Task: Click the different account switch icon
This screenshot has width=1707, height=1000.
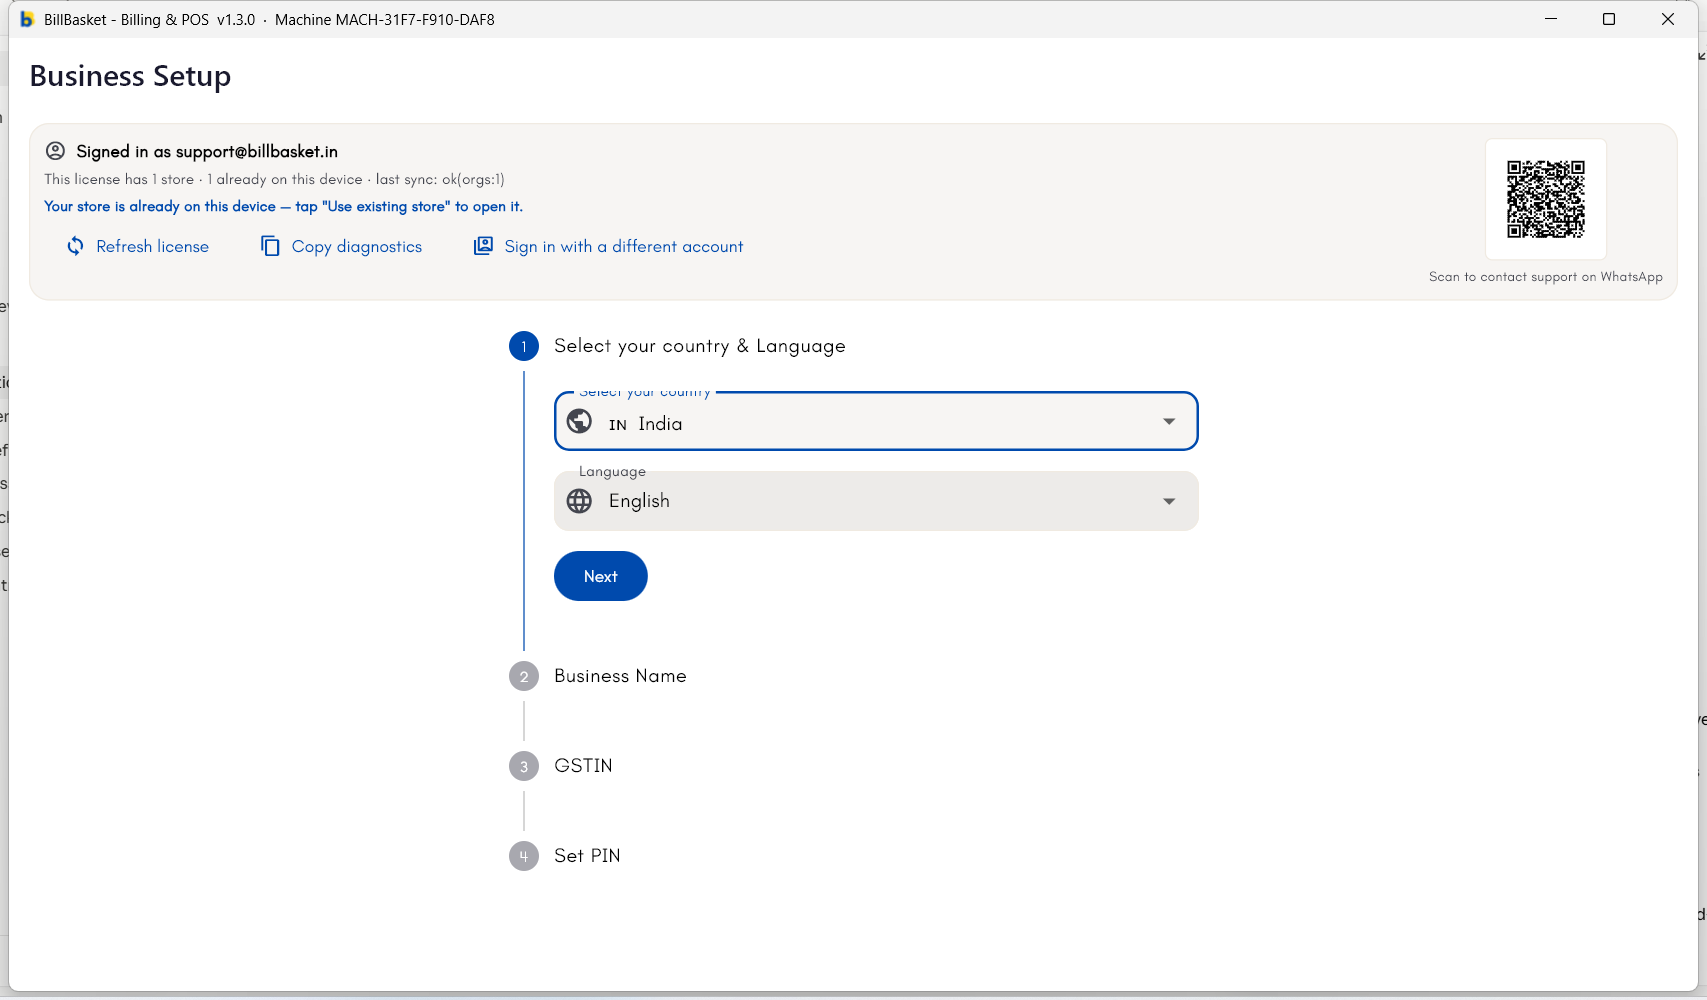Action: point(483,246)
